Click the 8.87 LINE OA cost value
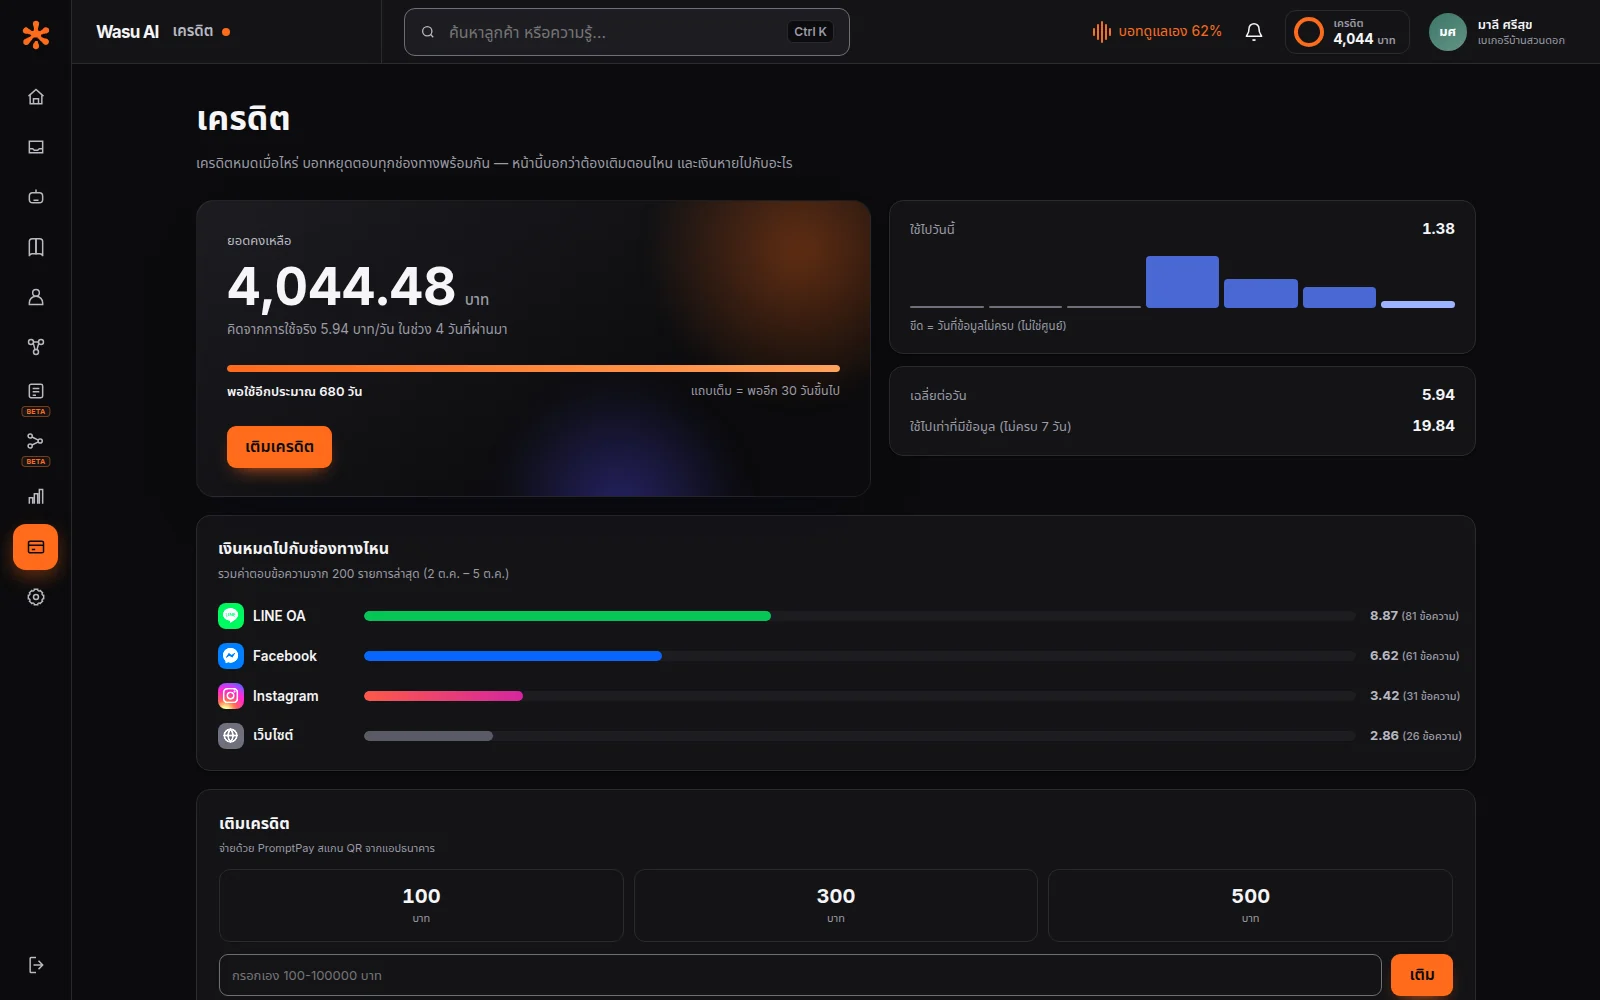Image resolution: width=1600 pixels, height=1000 pixels. pyautogui.click(x=1384, y=616)
